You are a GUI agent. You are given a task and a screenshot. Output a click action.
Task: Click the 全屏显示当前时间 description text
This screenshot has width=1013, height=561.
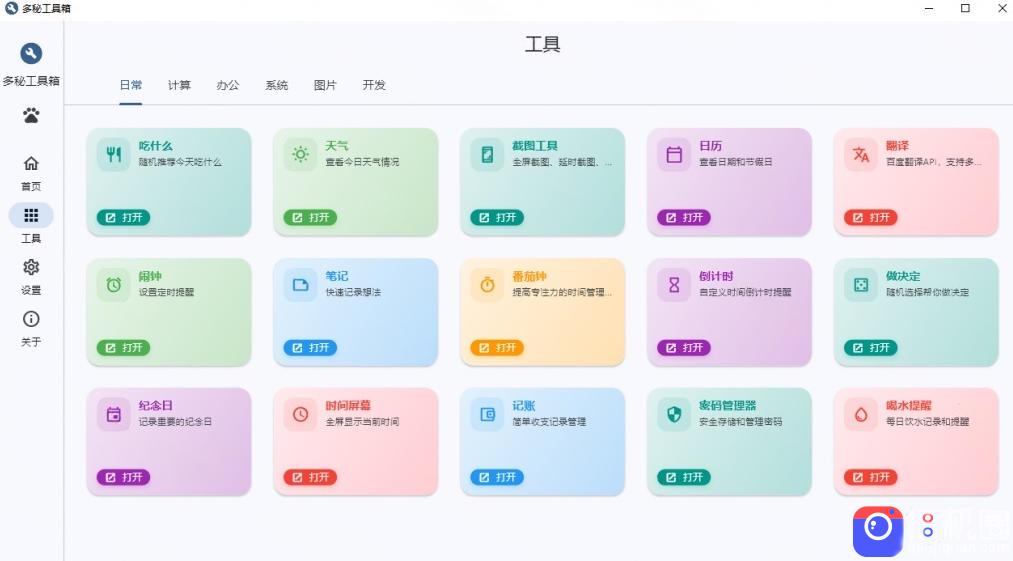[362, 422]
